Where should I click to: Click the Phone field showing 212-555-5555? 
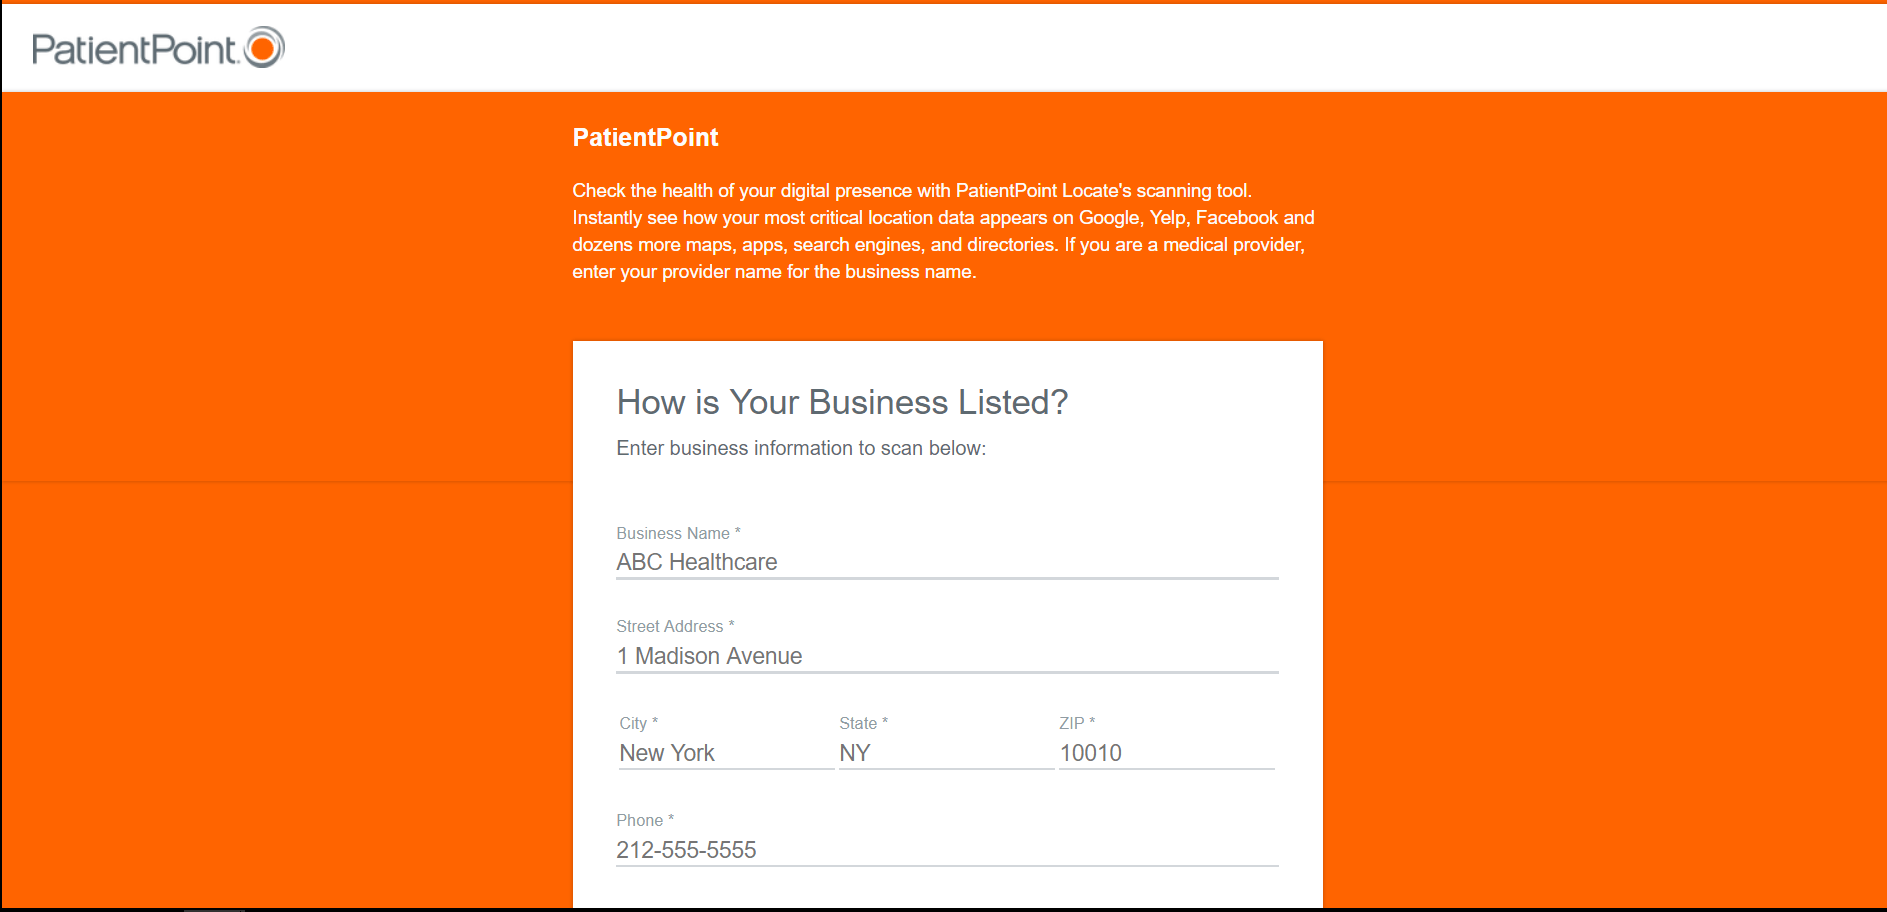click(946, 850)
